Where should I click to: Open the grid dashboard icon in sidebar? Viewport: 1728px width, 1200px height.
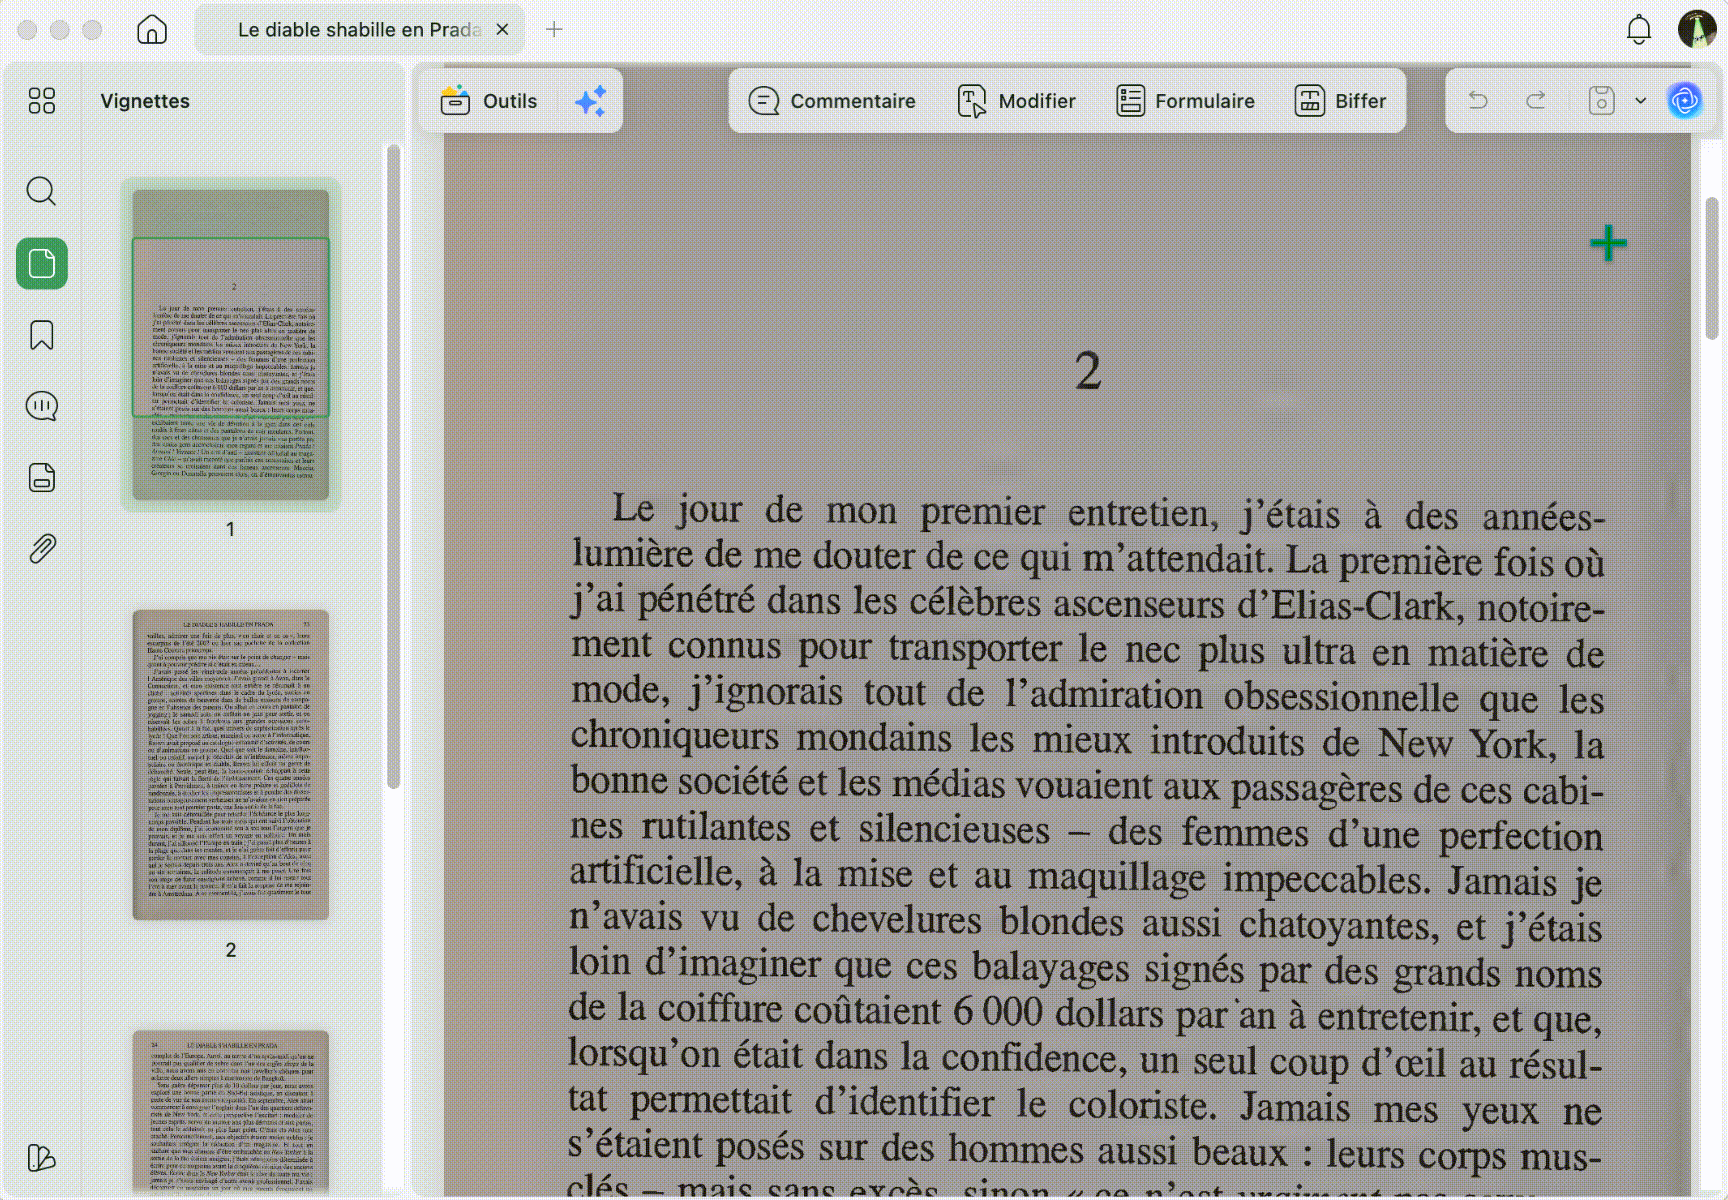(42, 101)
